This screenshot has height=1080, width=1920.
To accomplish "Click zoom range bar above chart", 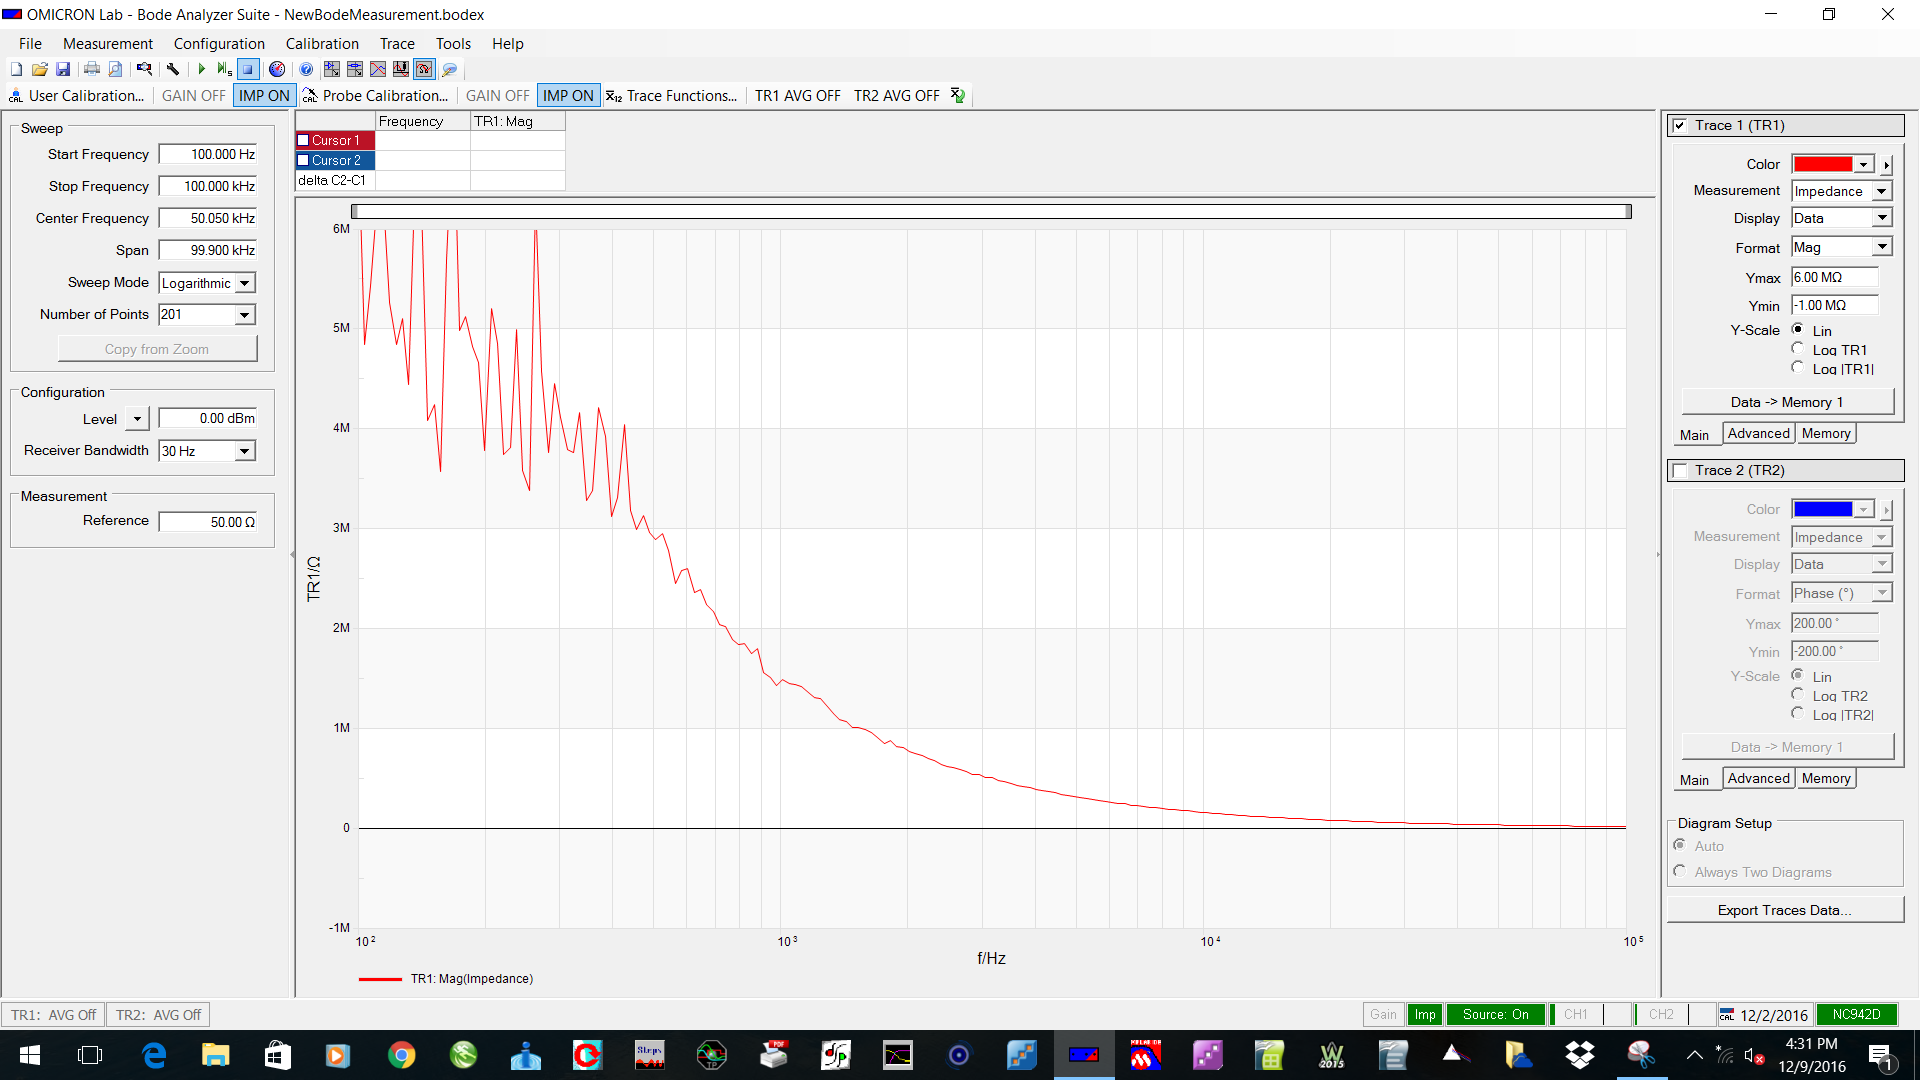I will click(991, 211).
